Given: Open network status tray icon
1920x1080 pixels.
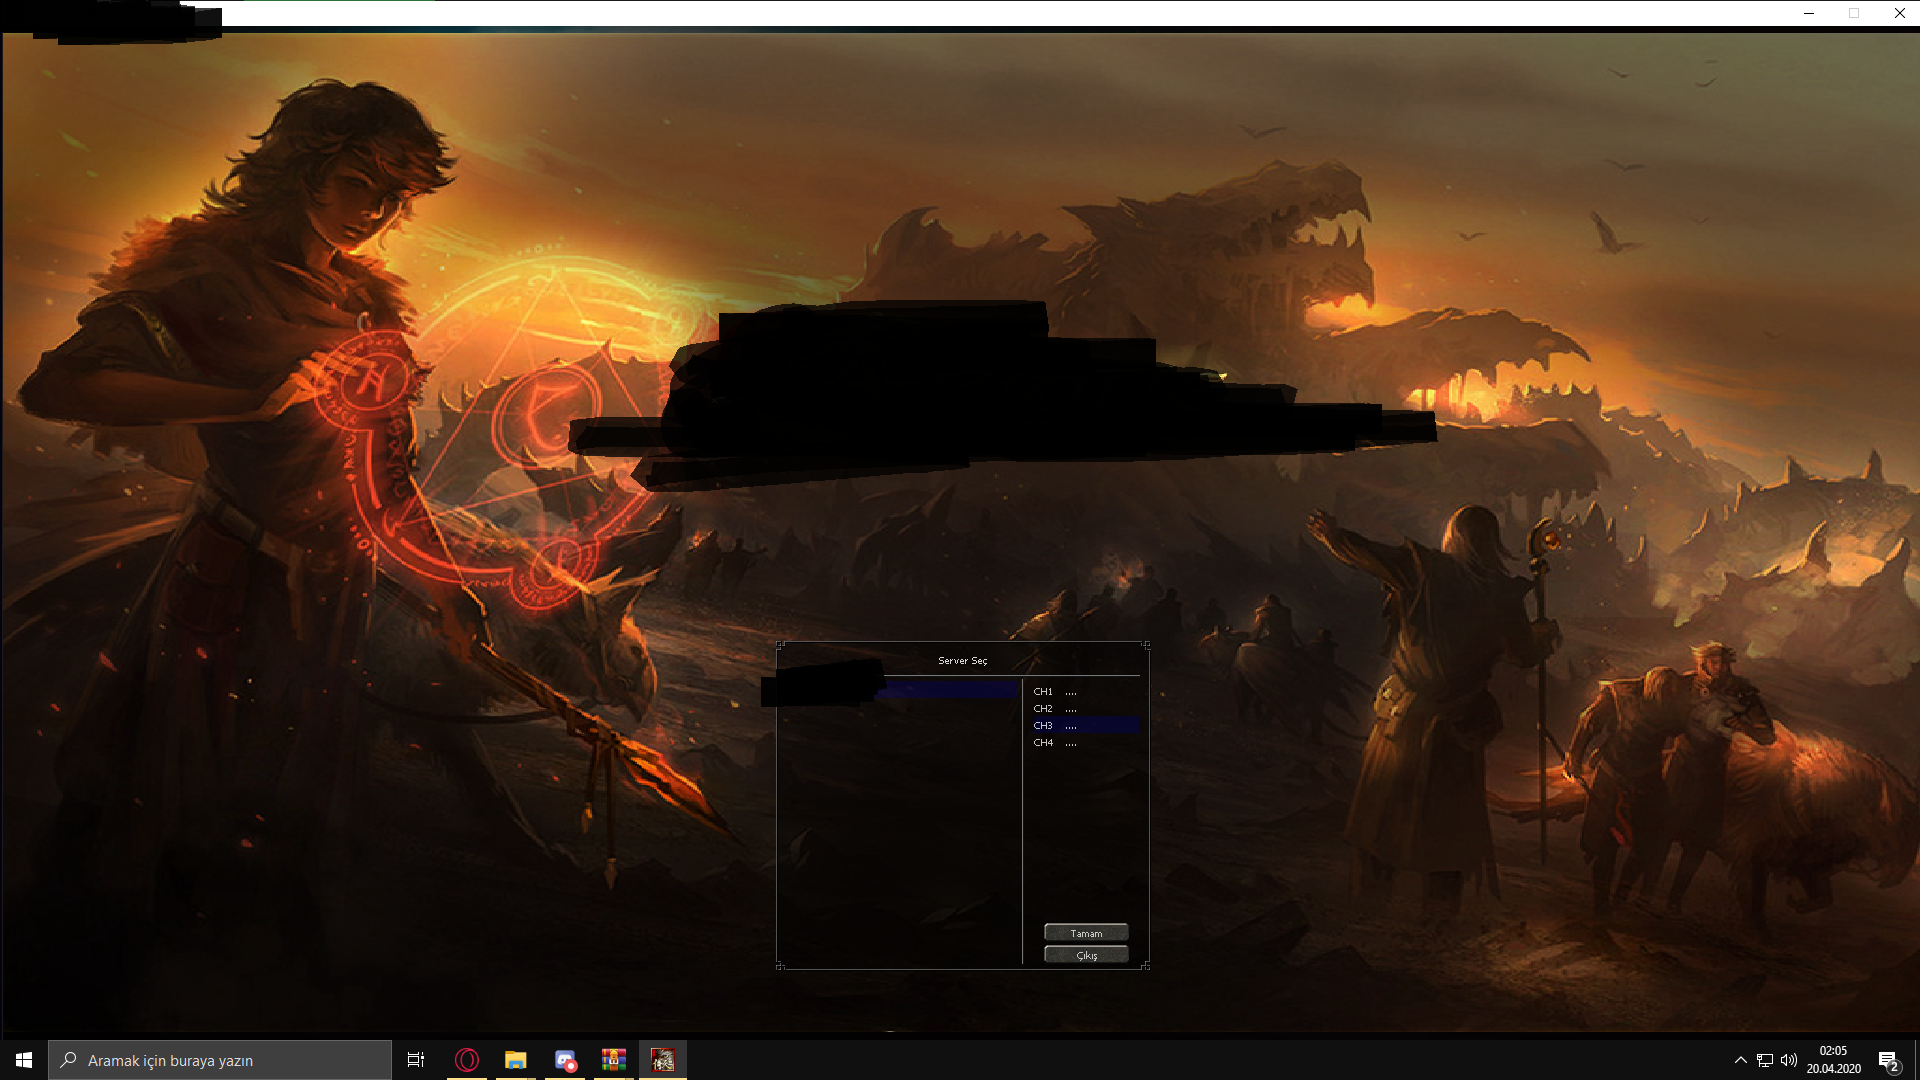Looking at the screenshot, I should 1765,1060.
